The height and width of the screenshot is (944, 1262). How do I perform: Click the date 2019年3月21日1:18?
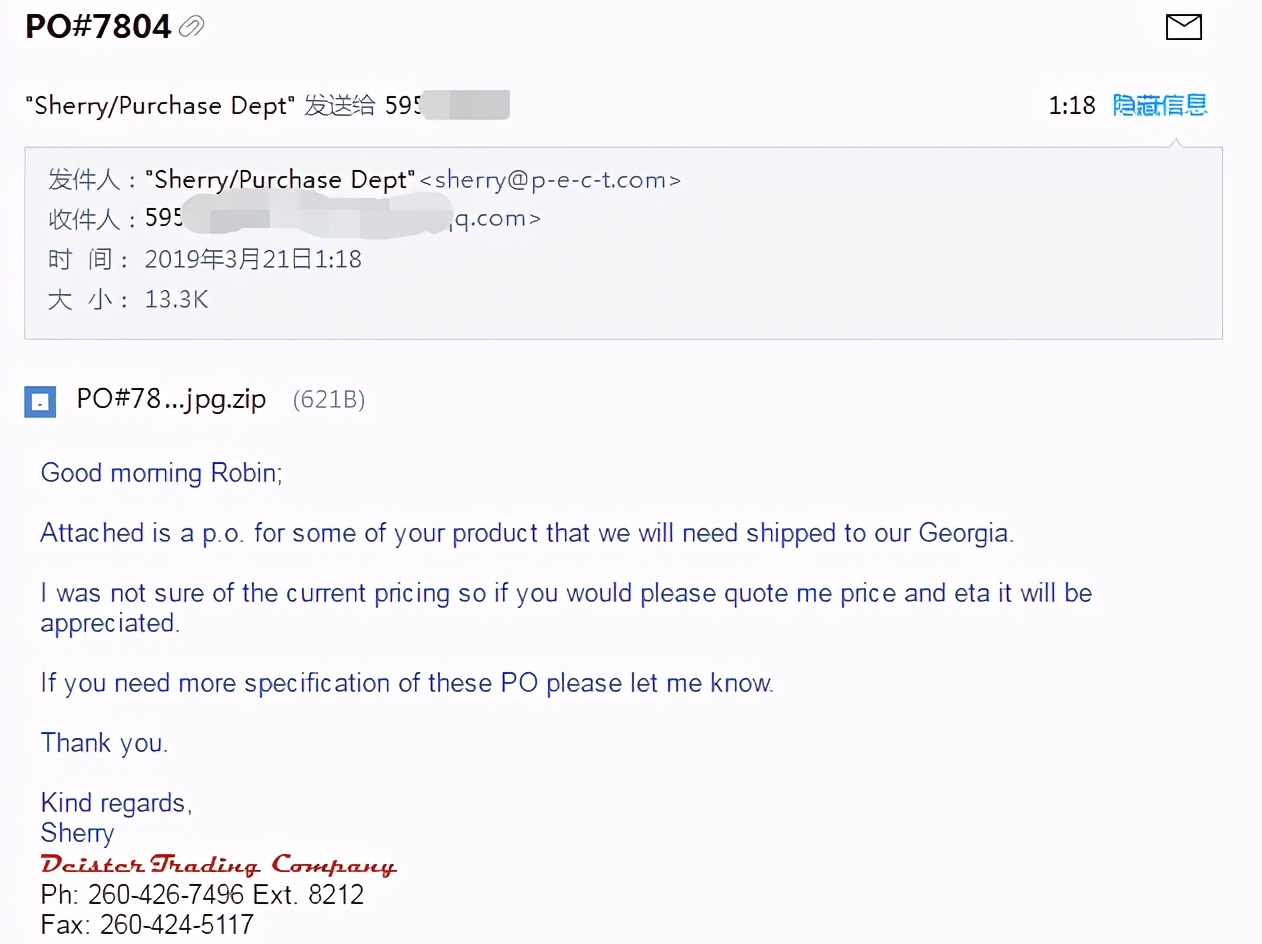253,260
